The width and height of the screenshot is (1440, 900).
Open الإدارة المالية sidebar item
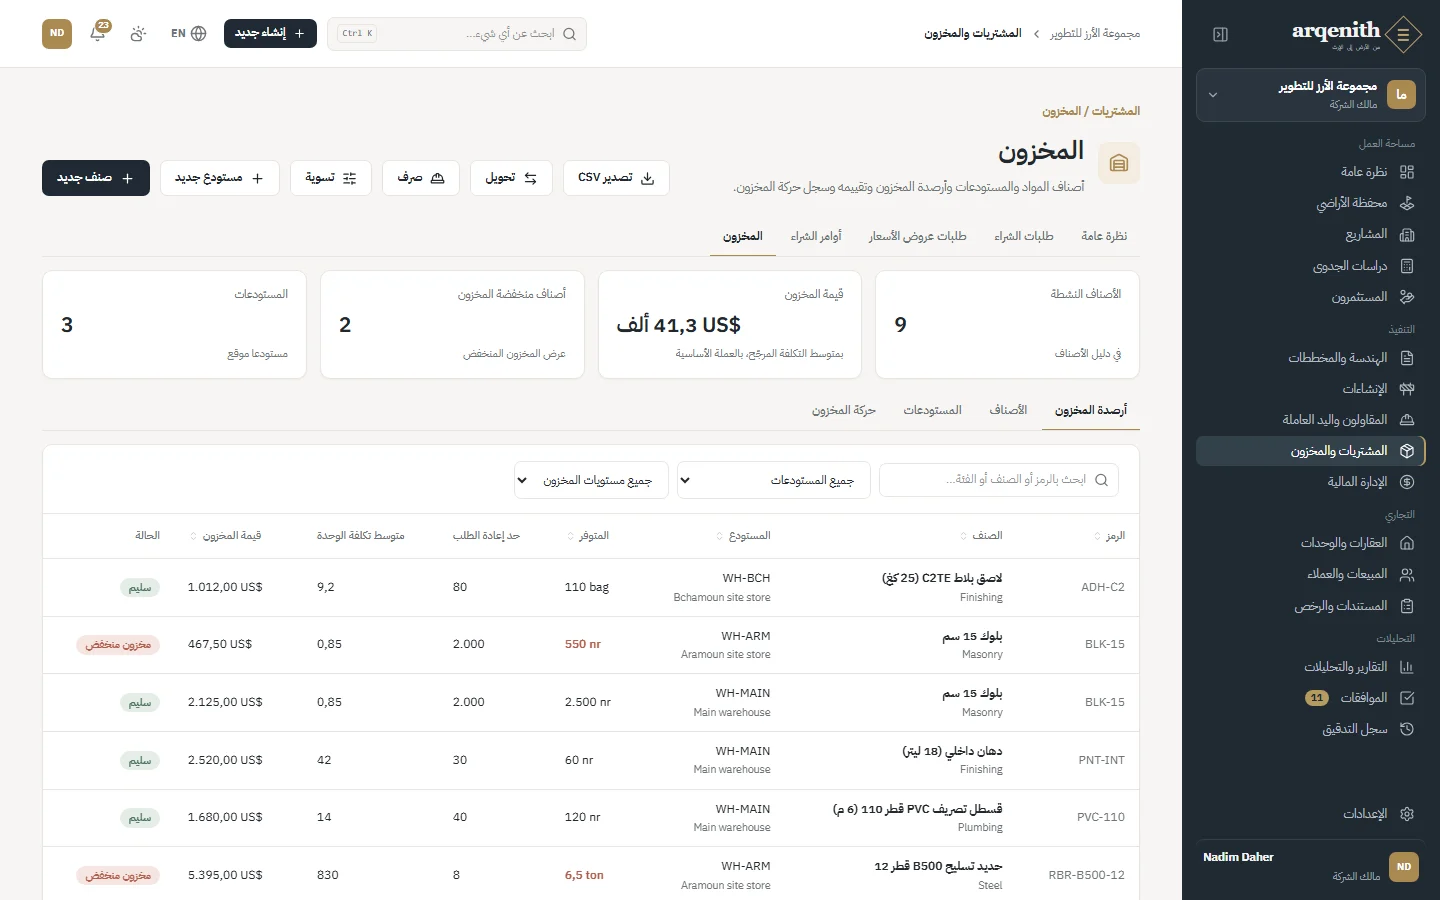[x=1311, y=482]
